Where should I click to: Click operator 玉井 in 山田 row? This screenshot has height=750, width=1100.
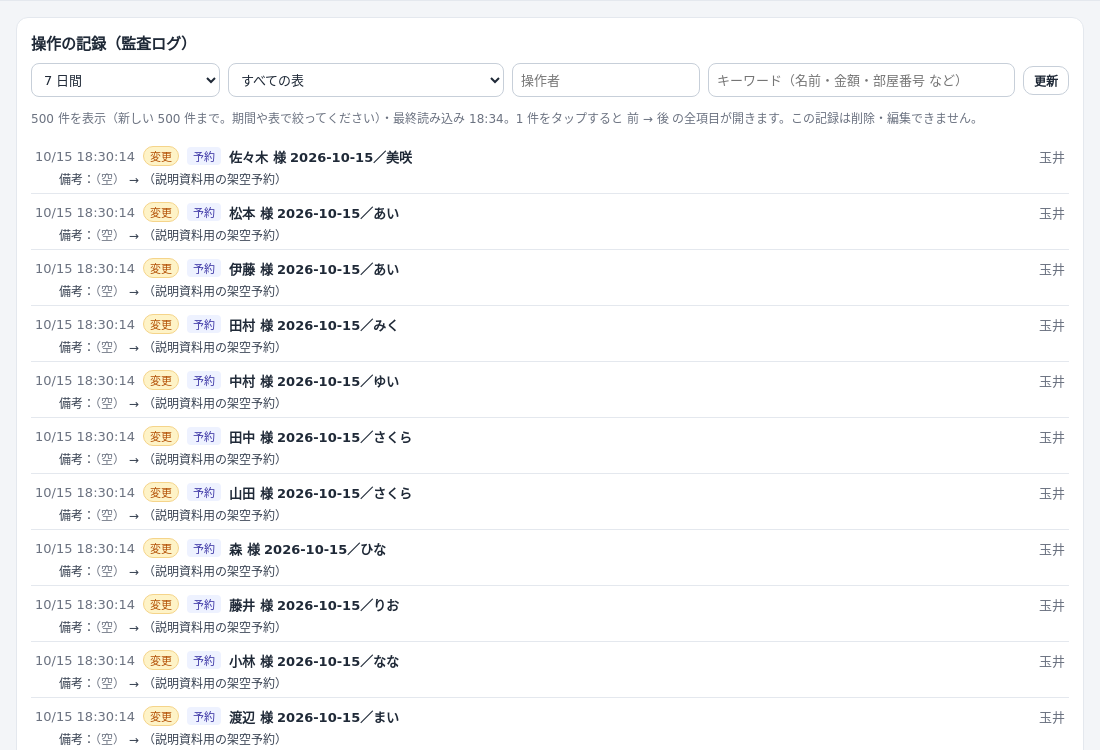click(1052, 494)
